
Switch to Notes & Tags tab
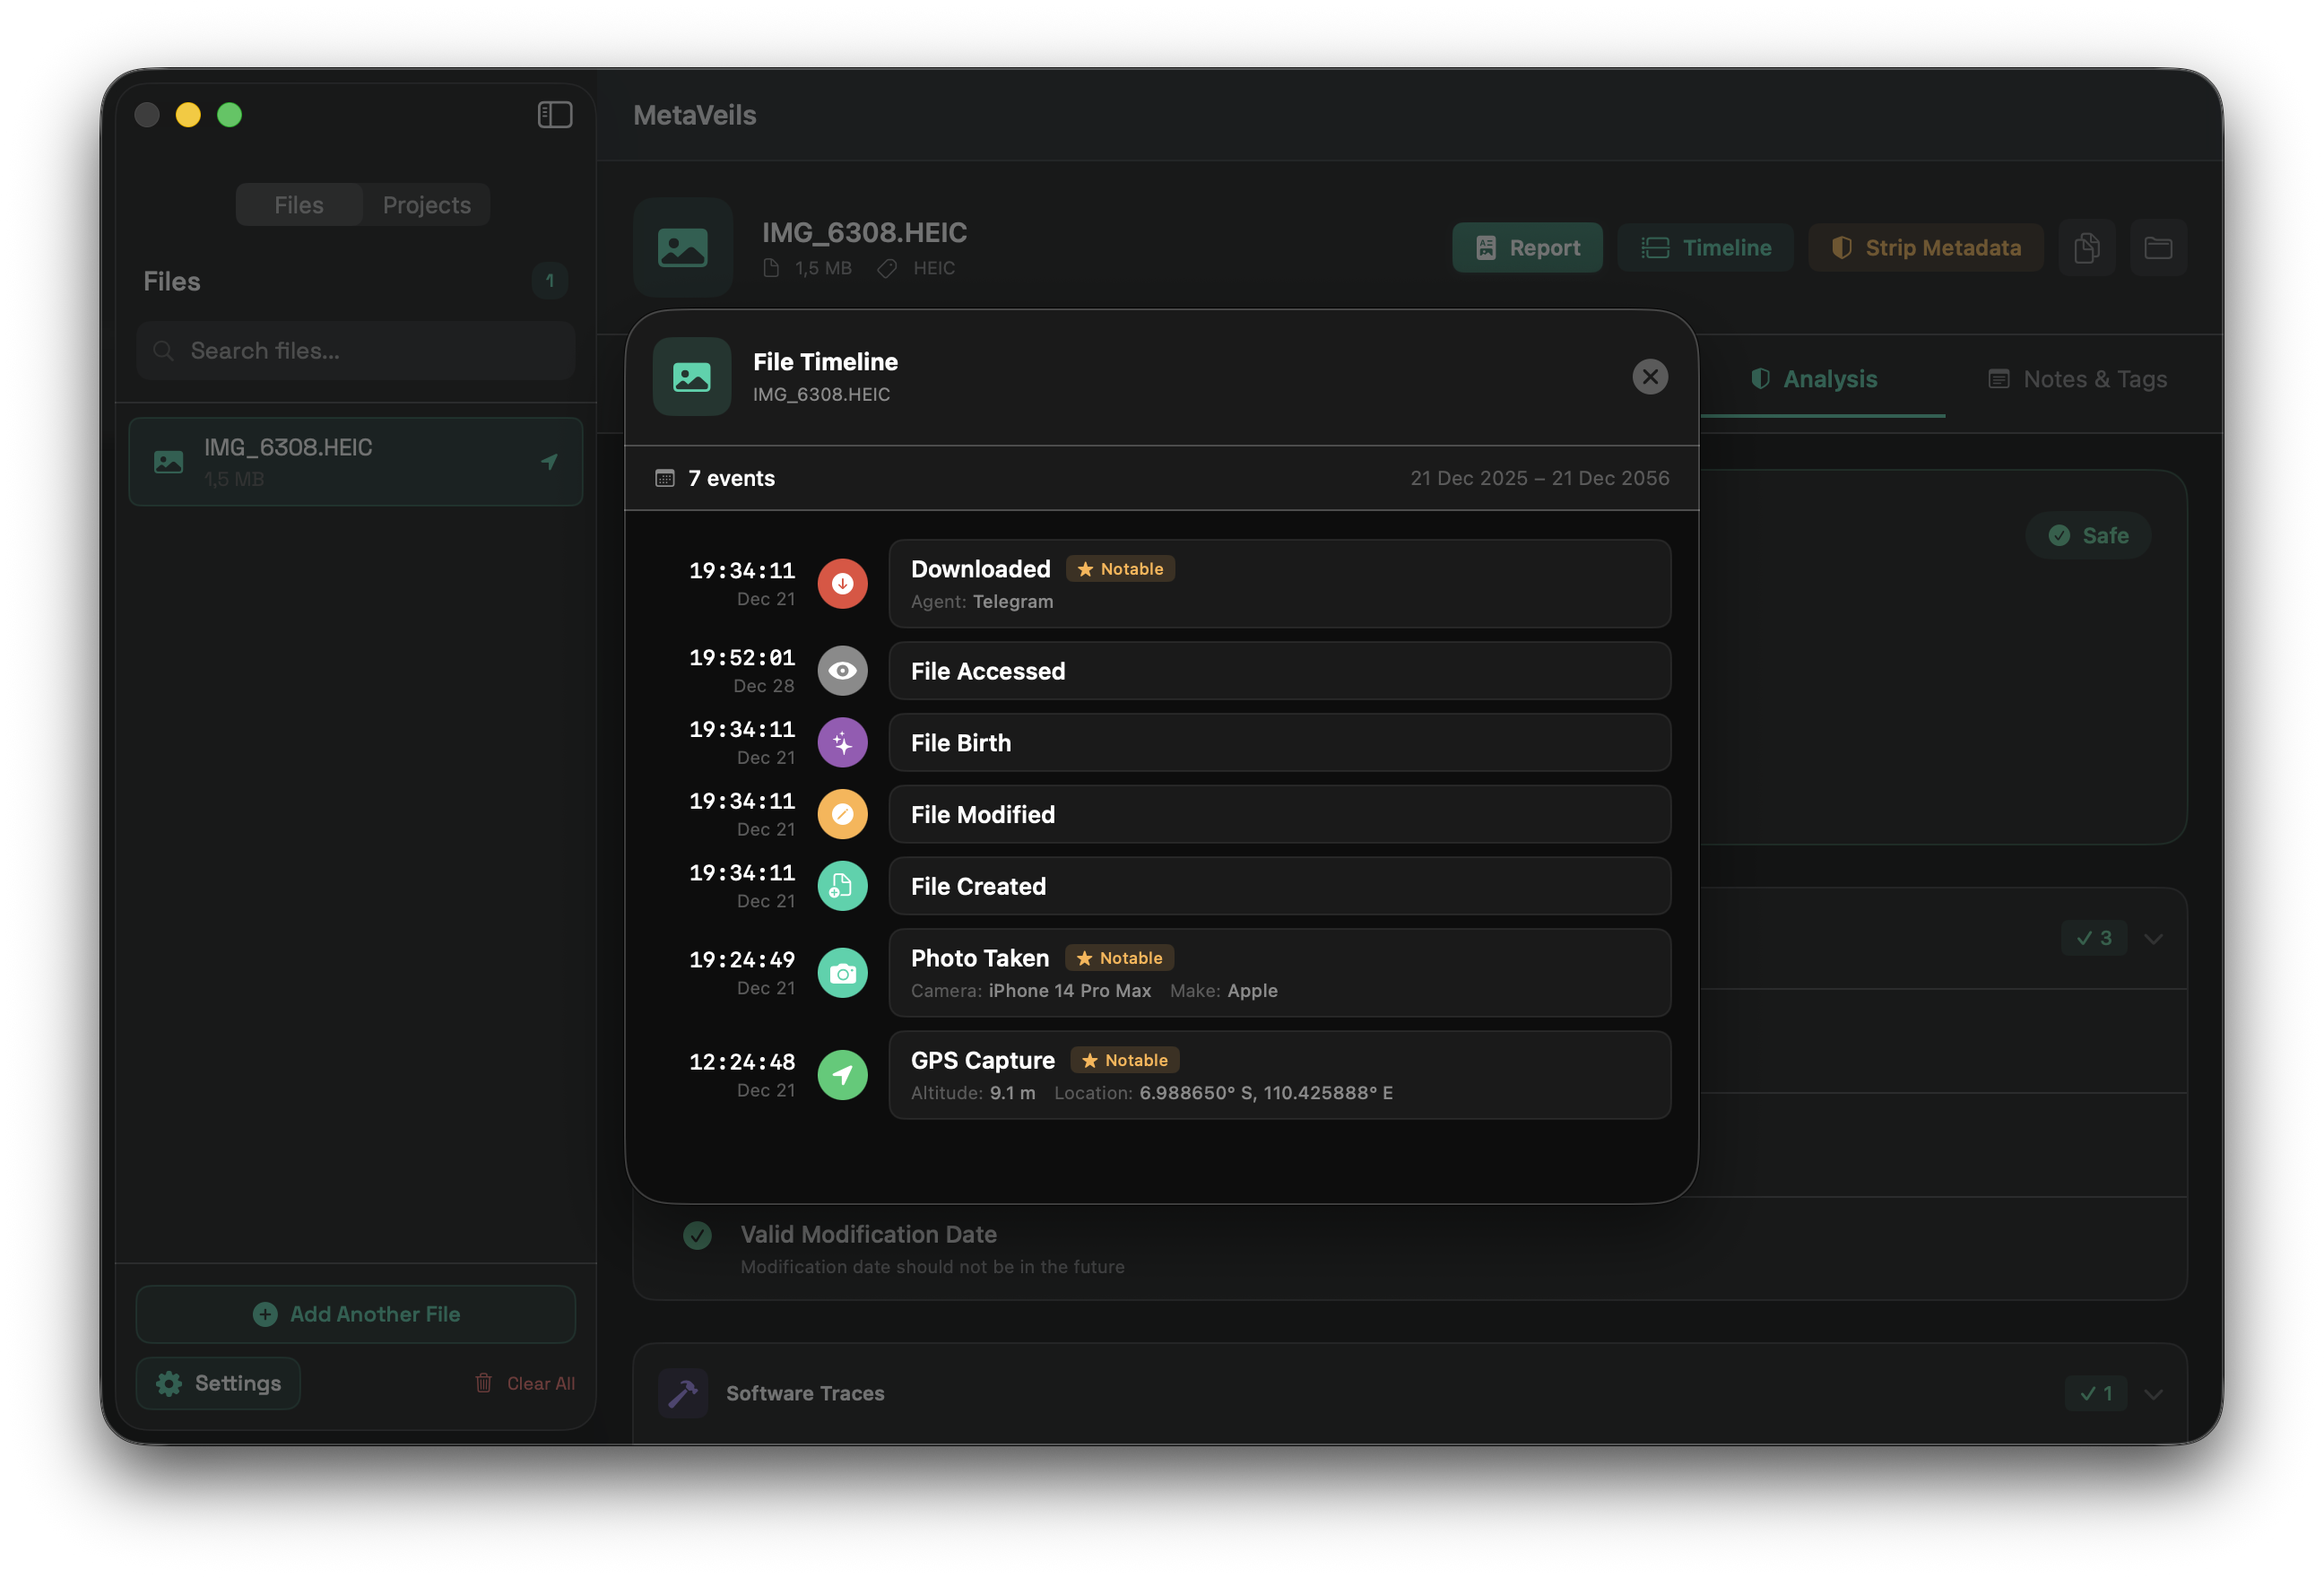click(x=2078, y=379)
